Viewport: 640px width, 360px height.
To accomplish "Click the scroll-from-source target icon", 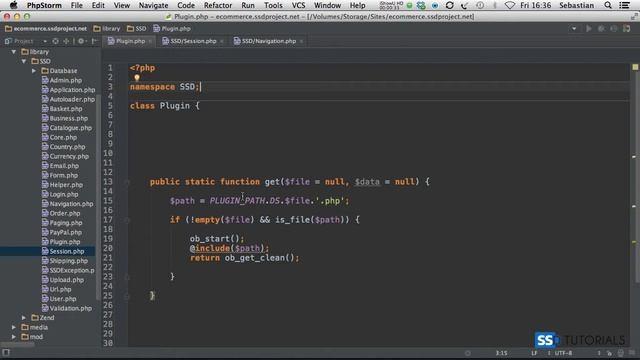I will coord(56,41).
